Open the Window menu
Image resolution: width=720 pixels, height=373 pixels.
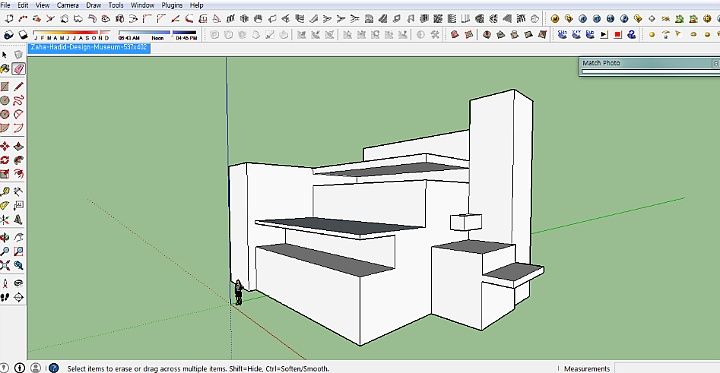point(142,5)
